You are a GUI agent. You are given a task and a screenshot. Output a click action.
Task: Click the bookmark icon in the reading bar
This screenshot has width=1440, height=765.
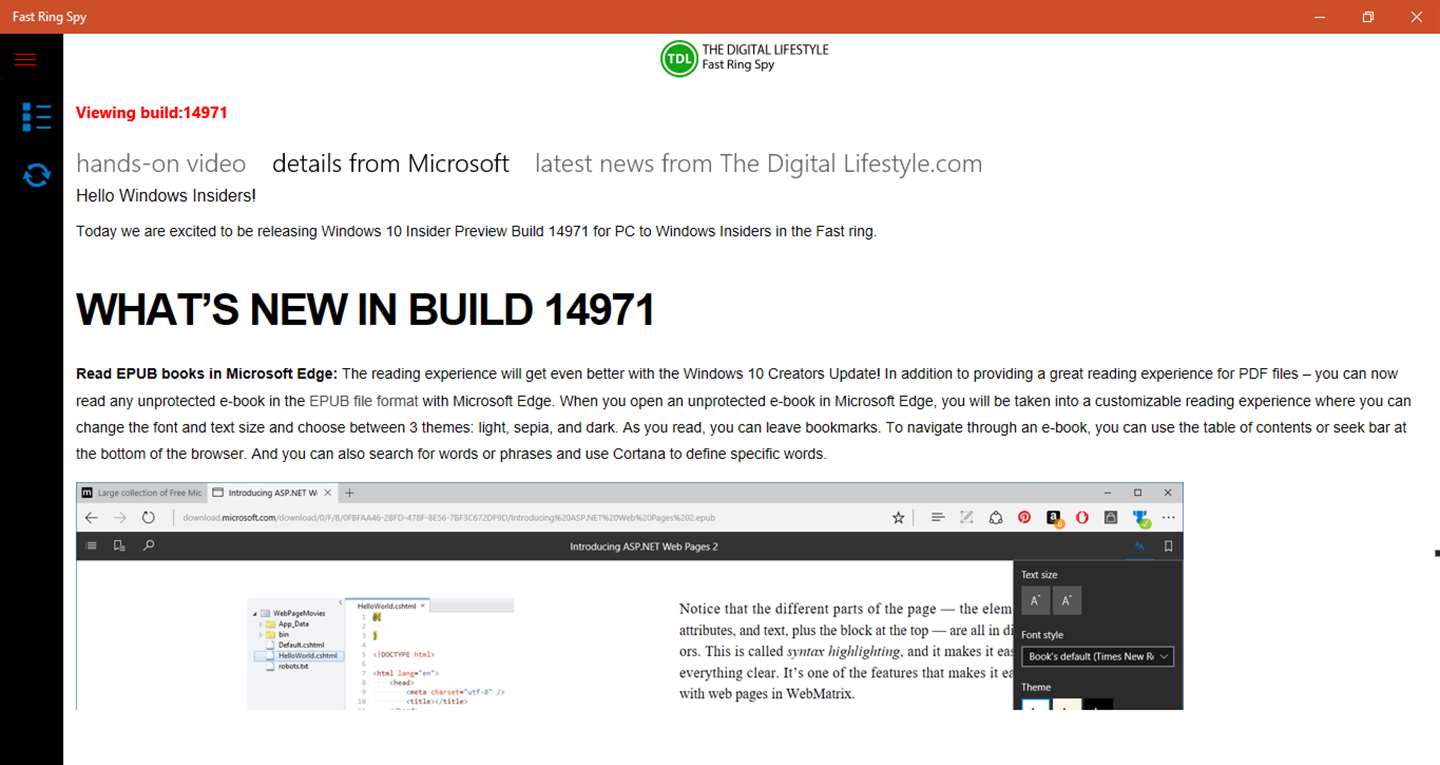pyautogui.click(x=1168, y=546)
